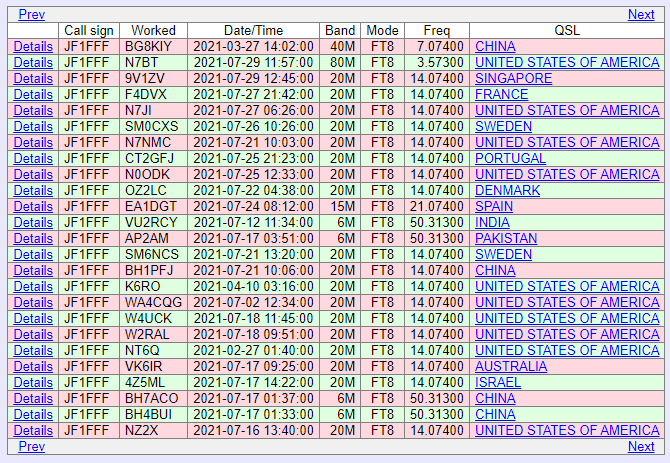Open Details for the 4Z5ML contact

tap(33, 383)
